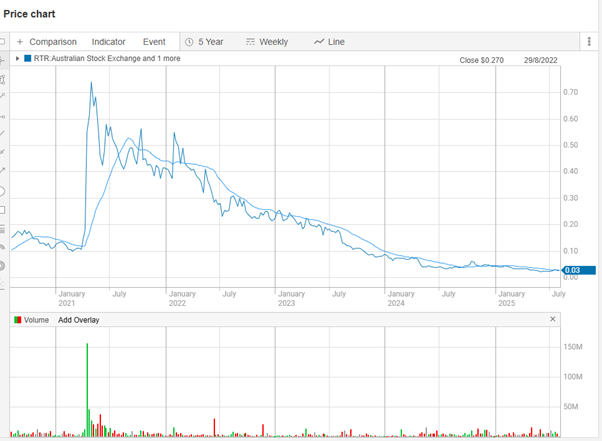Select the rectangle drawing tool
The height and width of the screenshot is (441, 602).
click(2, 210)
